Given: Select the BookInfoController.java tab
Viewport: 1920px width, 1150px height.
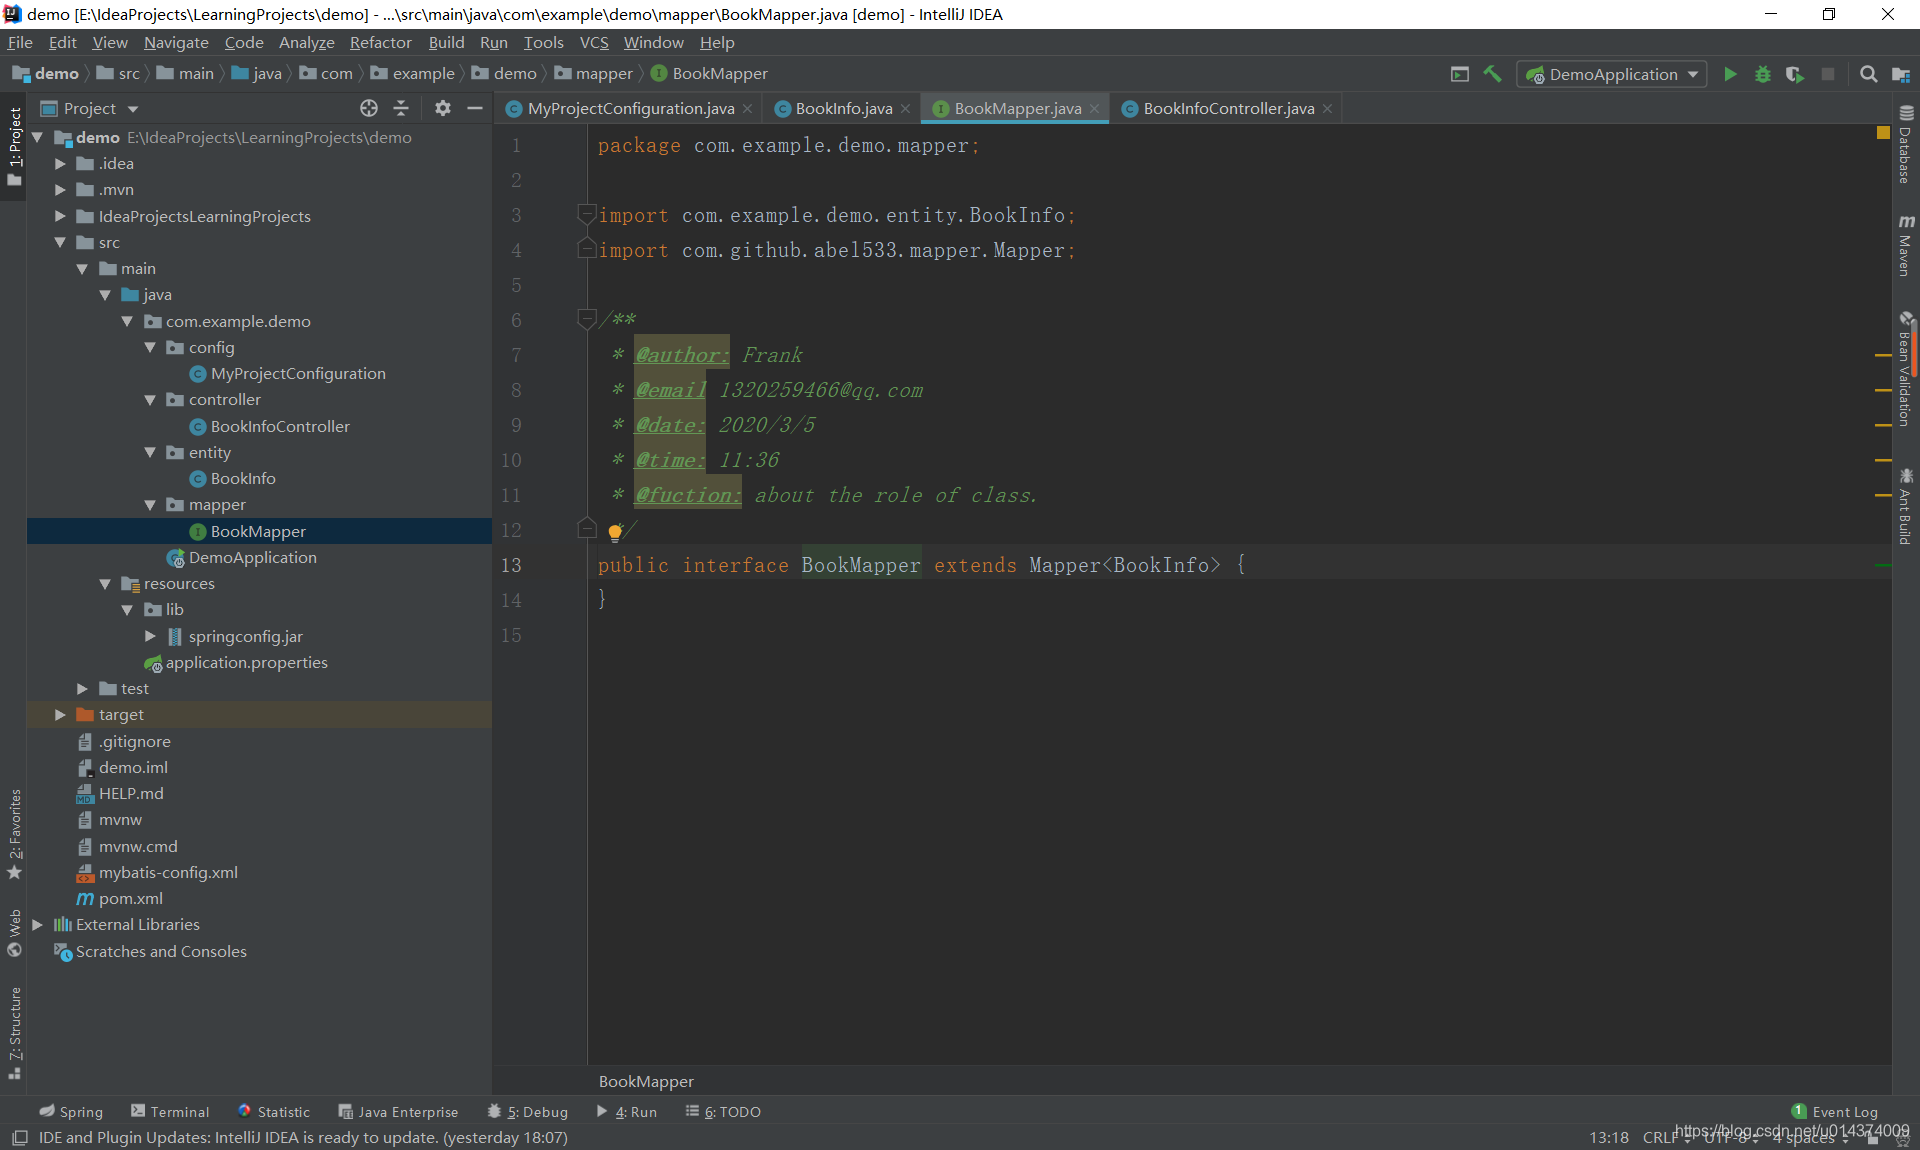Looking at the screenshot, I should tap(1223, 108).
